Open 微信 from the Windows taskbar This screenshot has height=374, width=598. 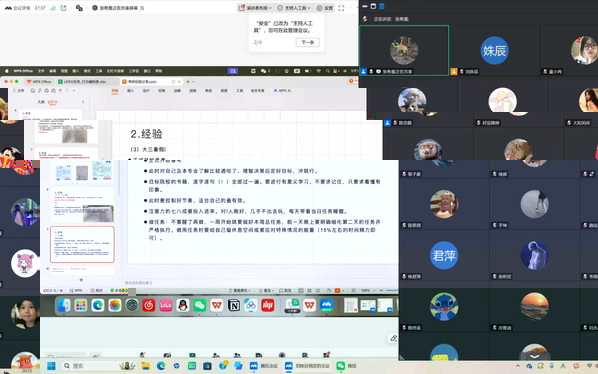pos(346,366)
